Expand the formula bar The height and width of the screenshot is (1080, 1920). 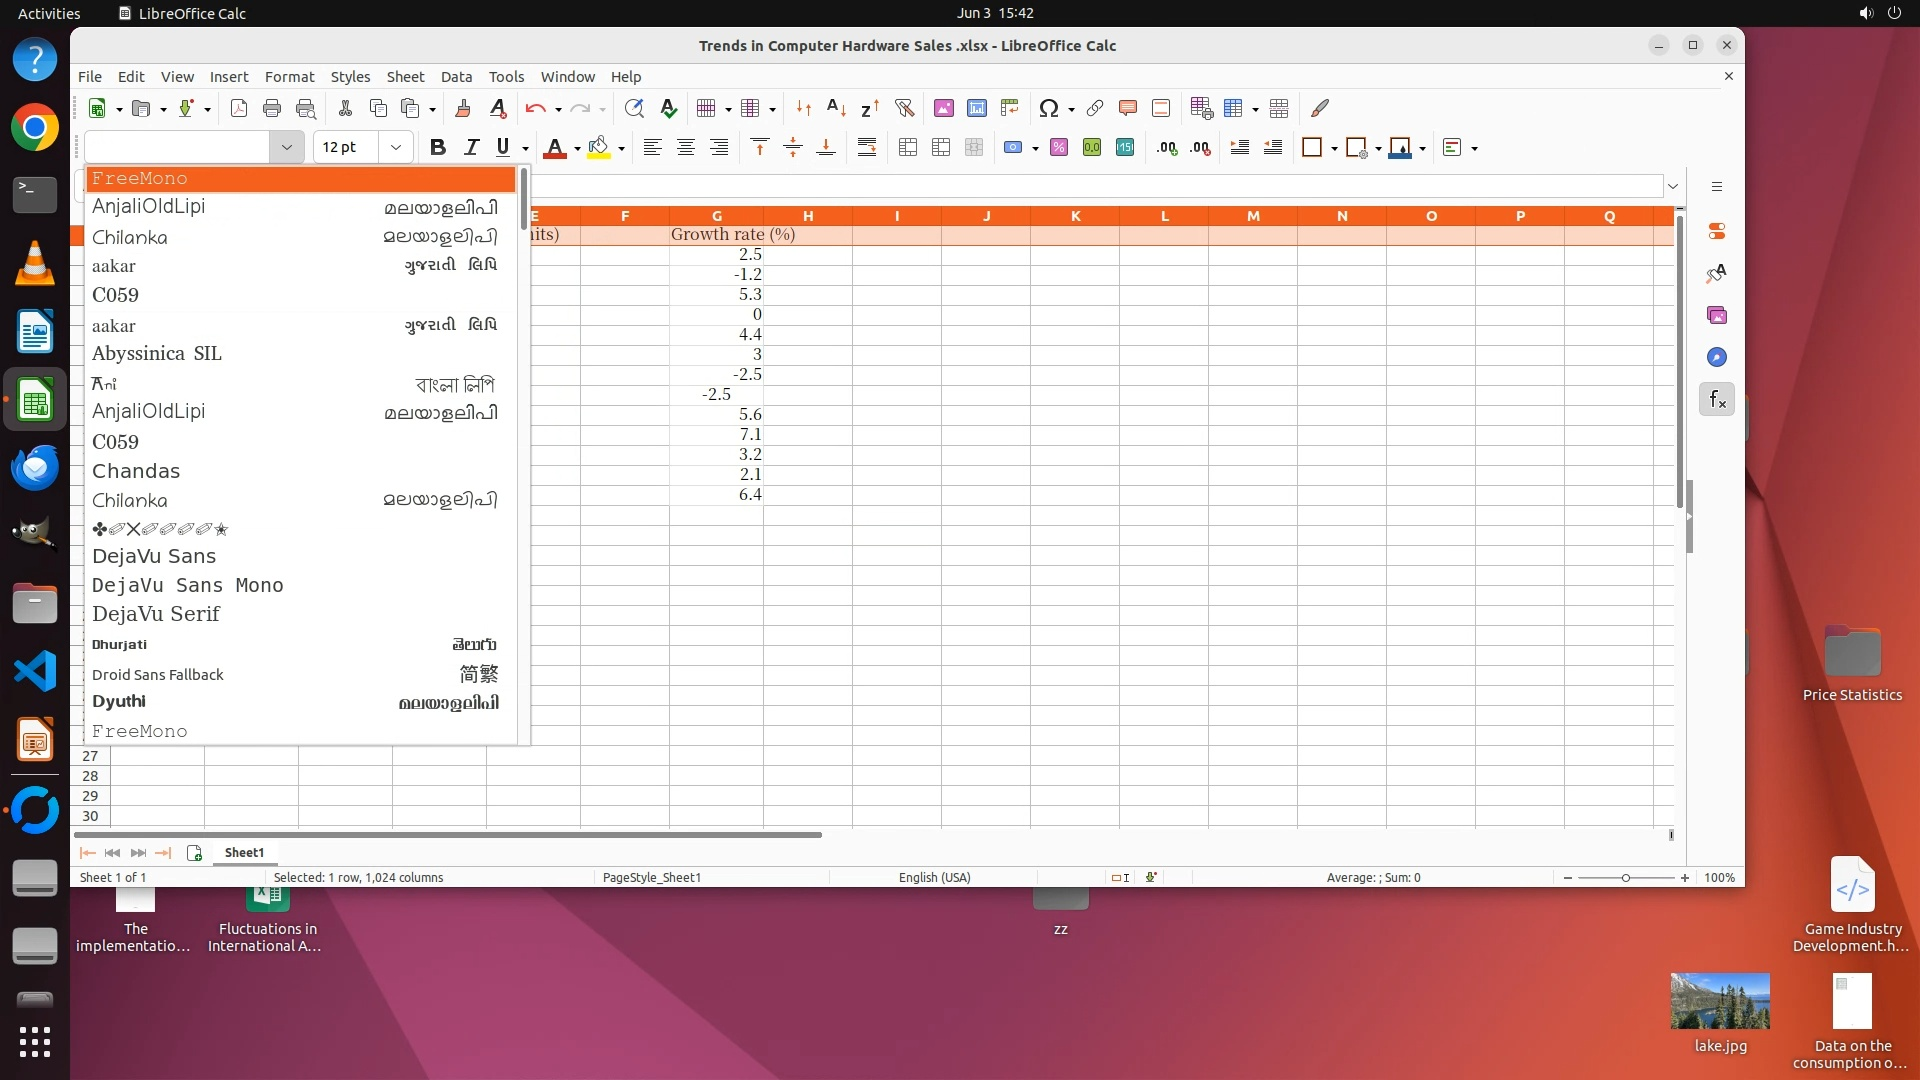click(x=1673, y=187)
